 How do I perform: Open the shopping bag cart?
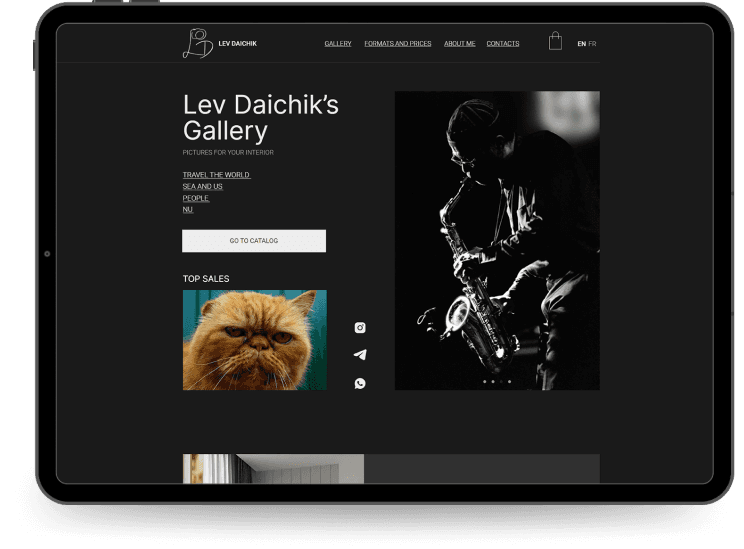click(555, 41)
